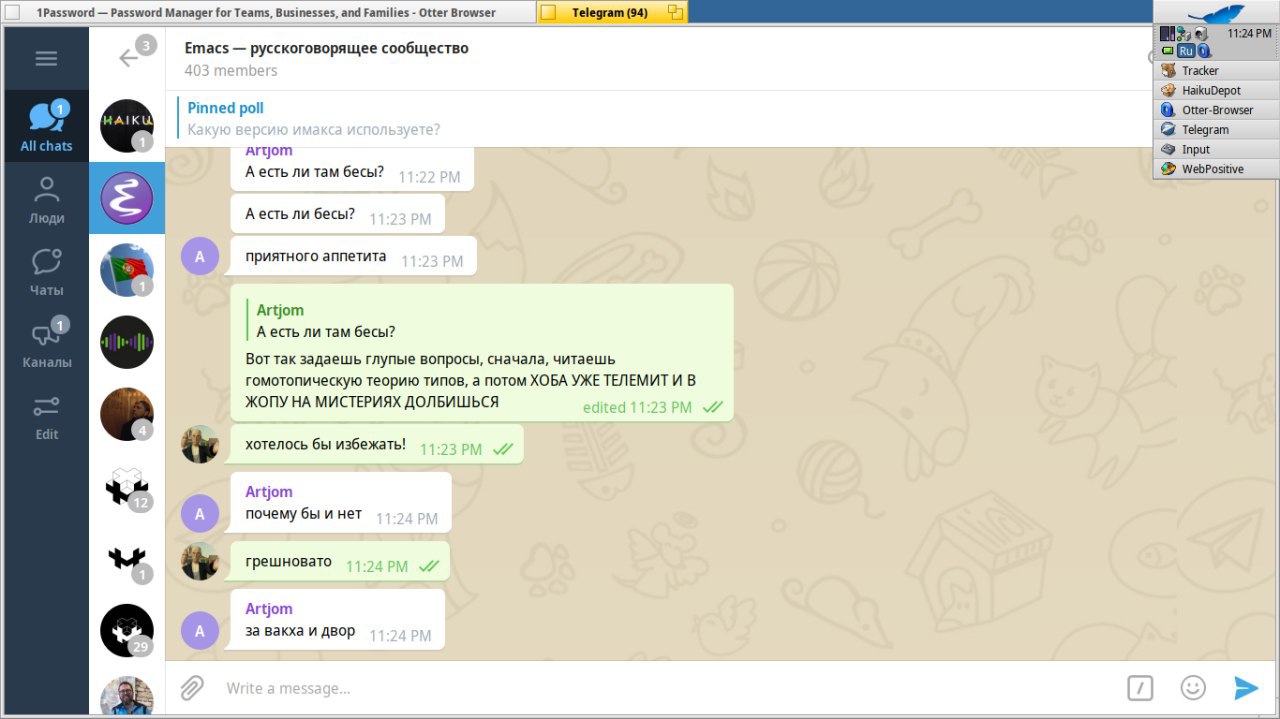Select Telegram entry in the Deskbar
This screenshot has width=1280, height=719.
tap(1216, 130)
